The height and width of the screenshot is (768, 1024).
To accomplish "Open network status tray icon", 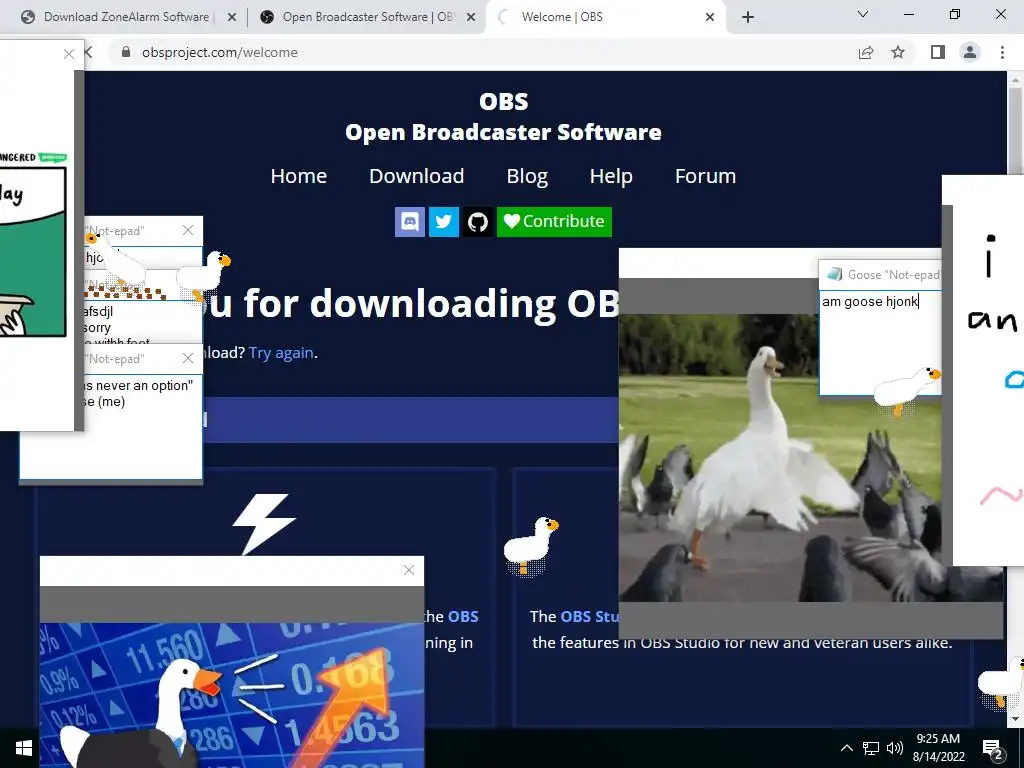I will (871, 748).
